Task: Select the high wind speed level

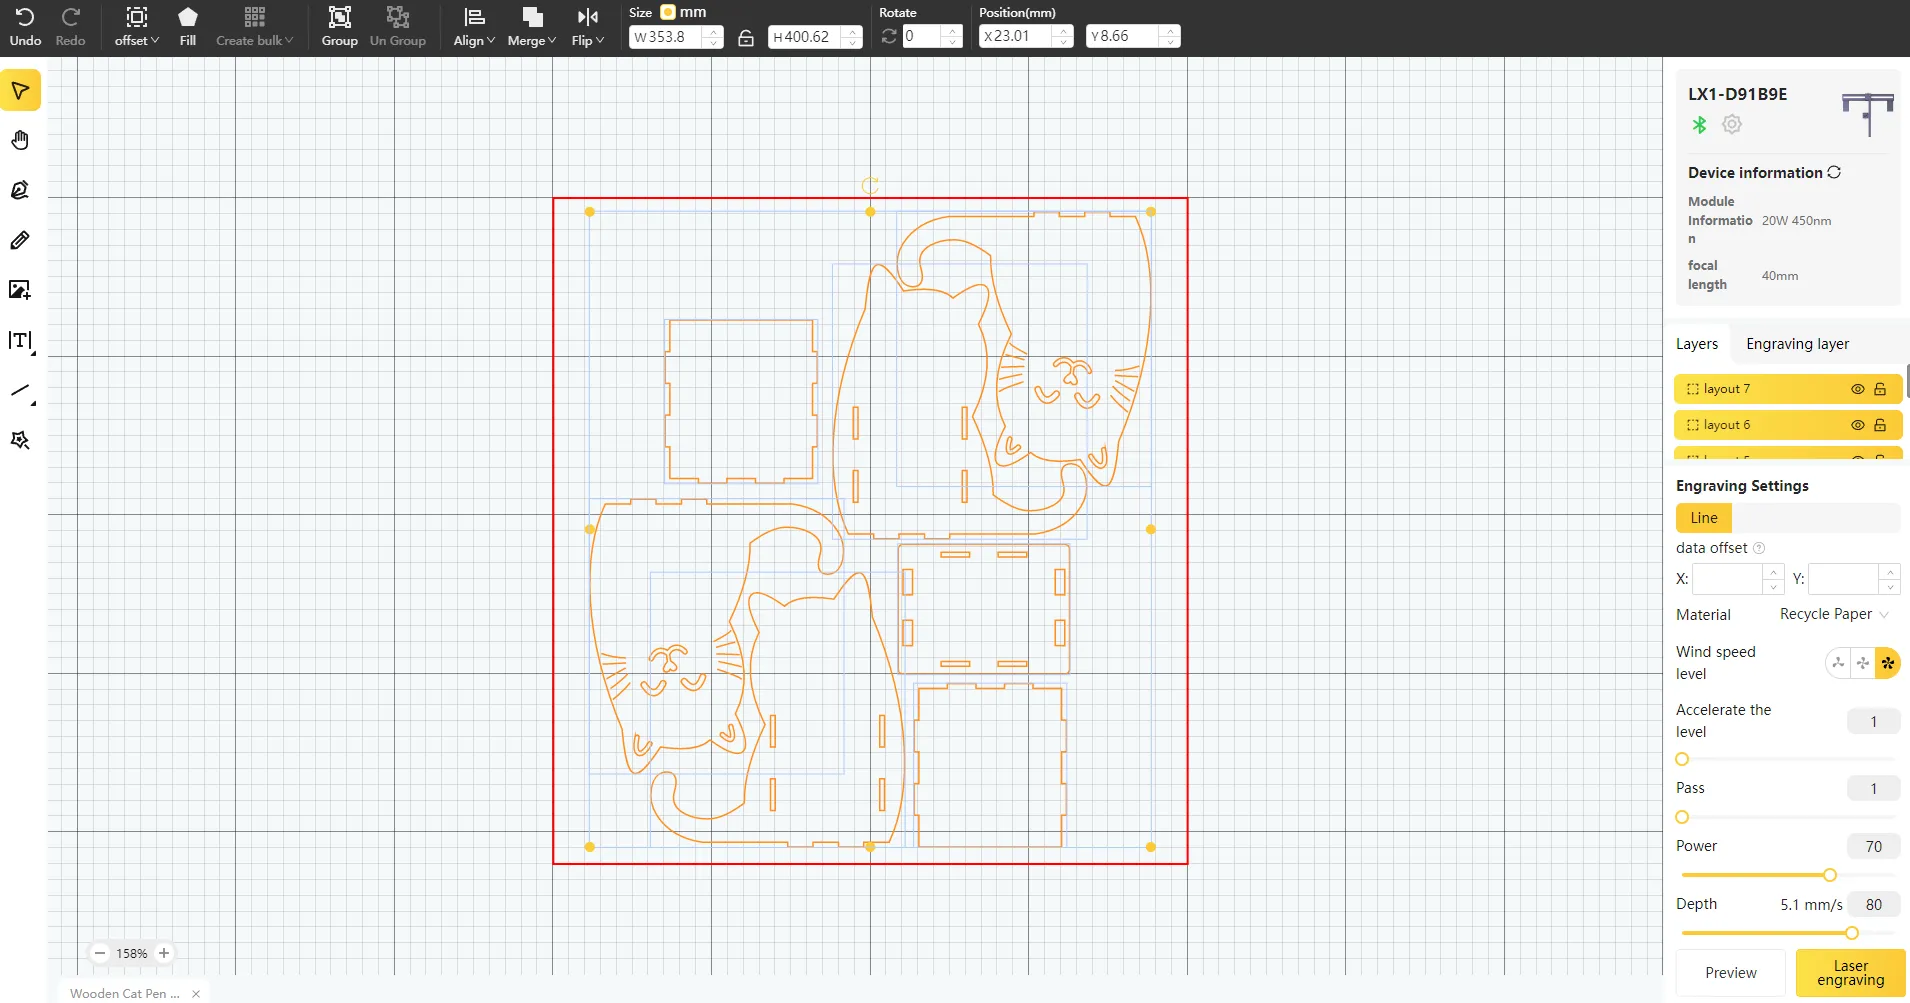Action: (1888, 663)
